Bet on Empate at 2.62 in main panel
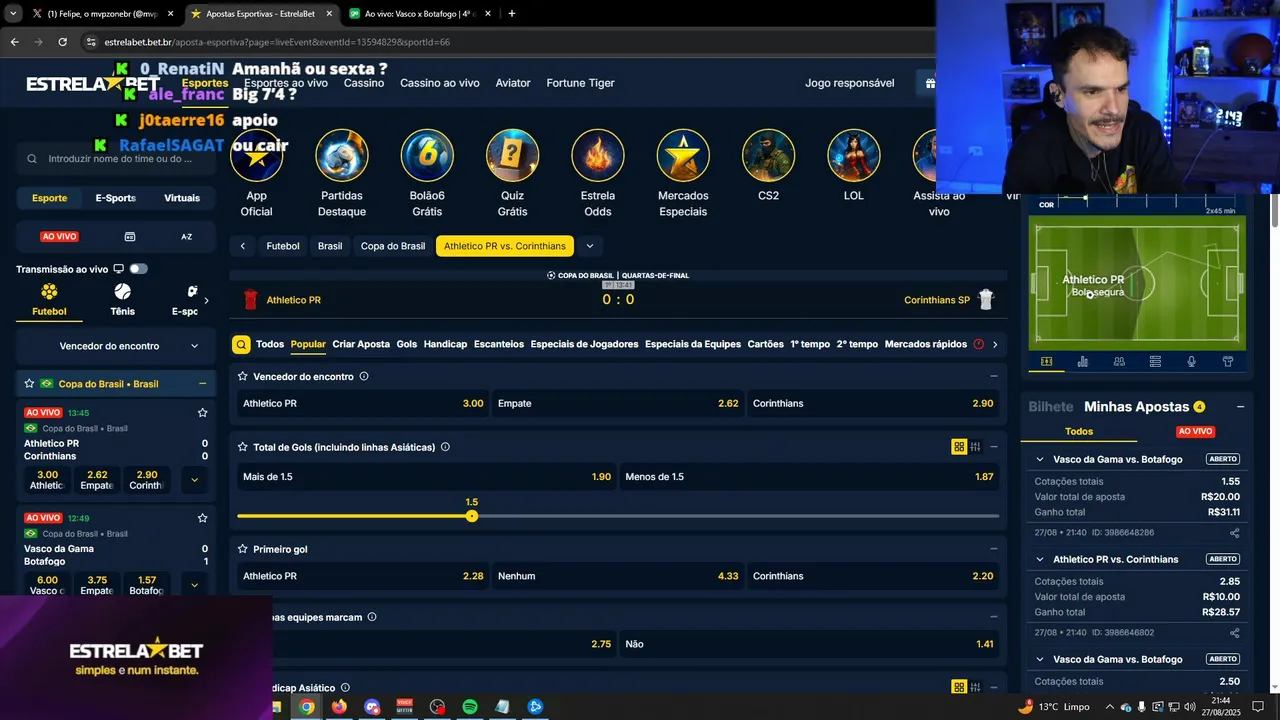 [x=618, y=403]
